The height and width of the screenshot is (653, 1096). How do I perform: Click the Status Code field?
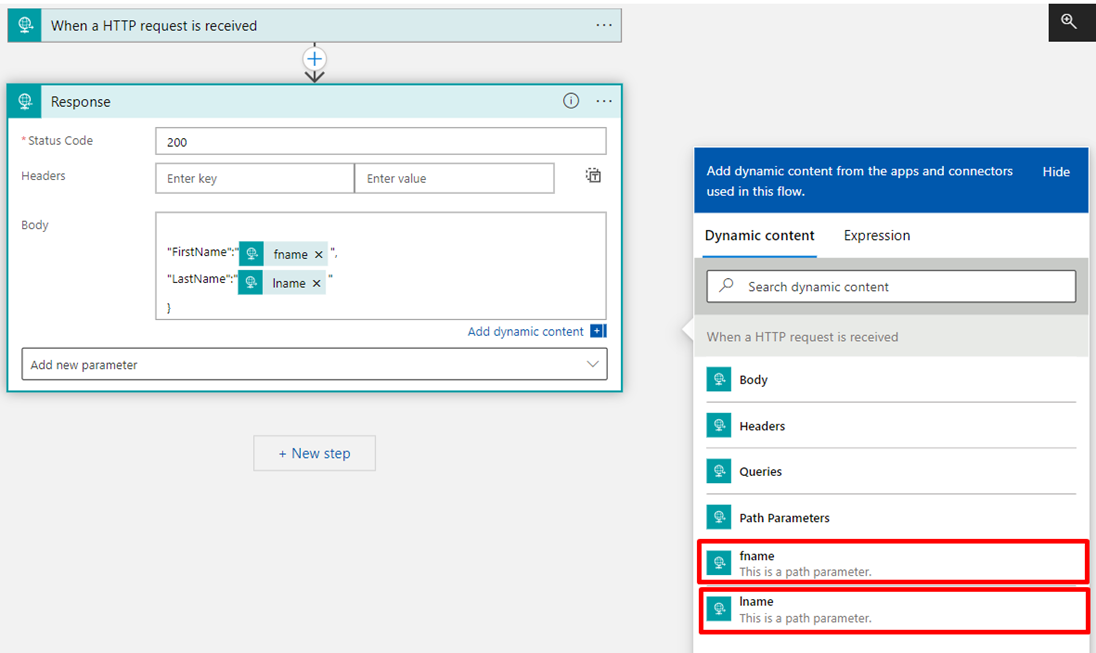point(380,142)
